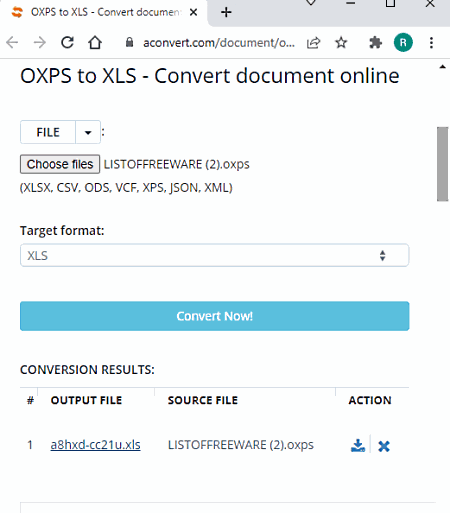450x513 pixels.
Task: View site info via padlock icon
Action: pos(129,42)
